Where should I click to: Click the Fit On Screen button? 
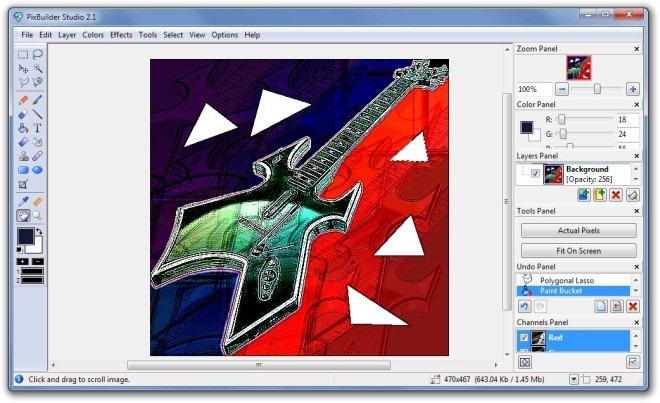579,251
